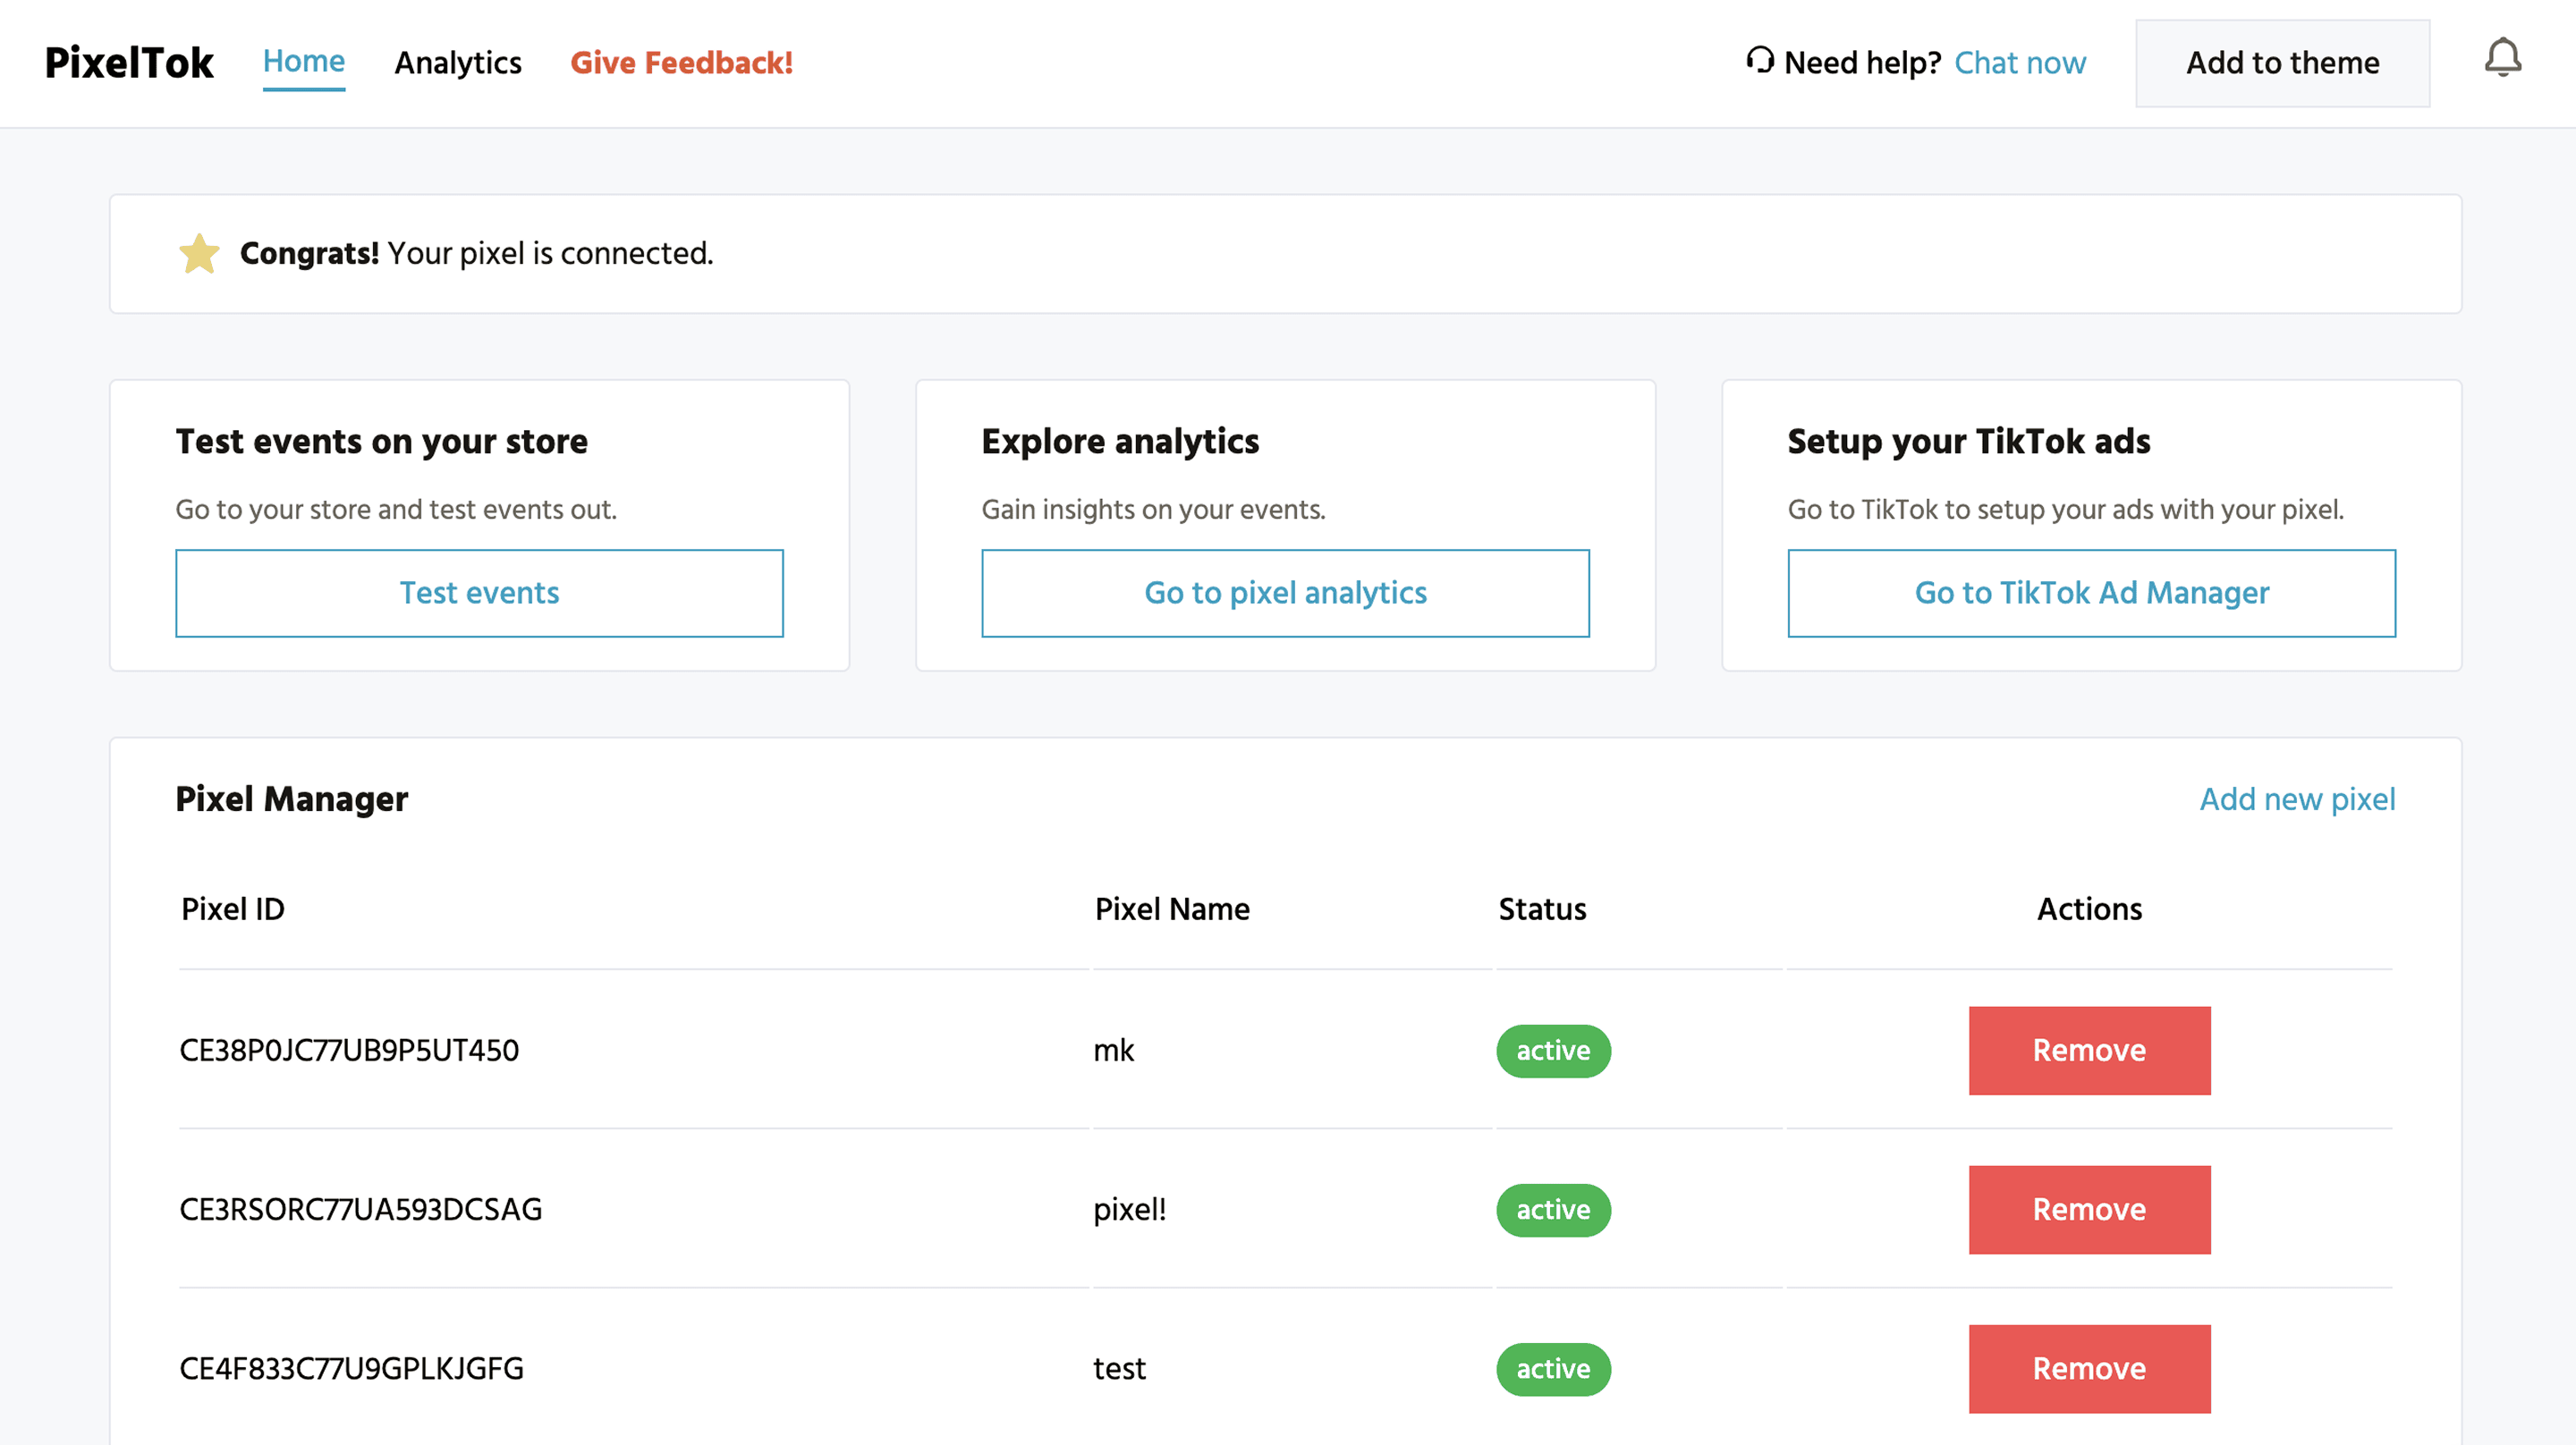Viewport: 2576px width, 1445px height.
Task: Click Test events on your store heading
Action: [382, 441]
